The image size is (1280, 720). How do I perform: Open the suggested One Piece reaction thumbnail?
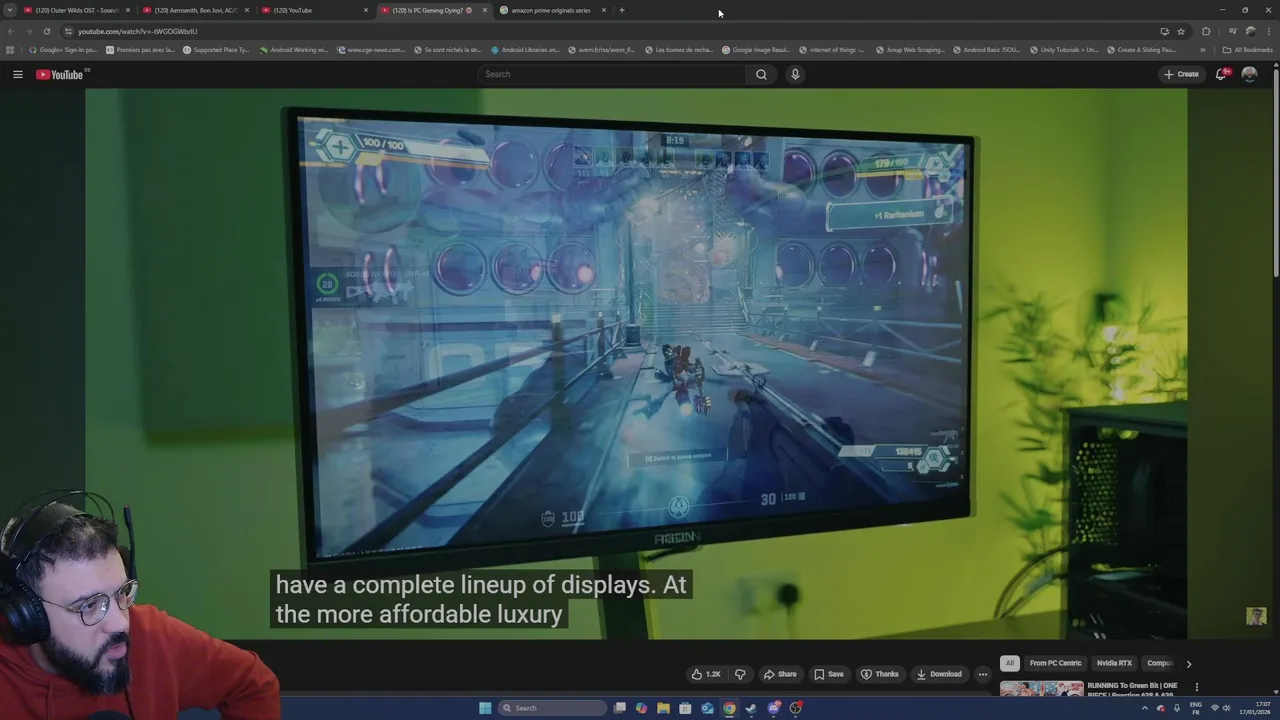1041,689
